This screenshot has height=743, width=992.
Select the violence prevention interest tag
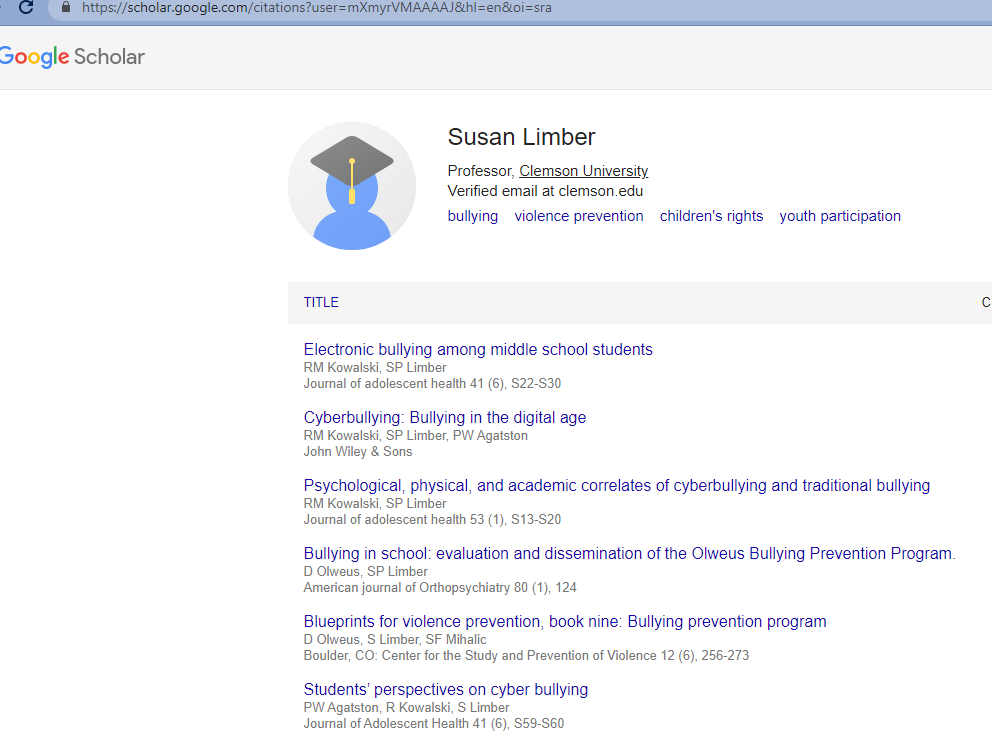pyautogui.click(x=579, y=216)
